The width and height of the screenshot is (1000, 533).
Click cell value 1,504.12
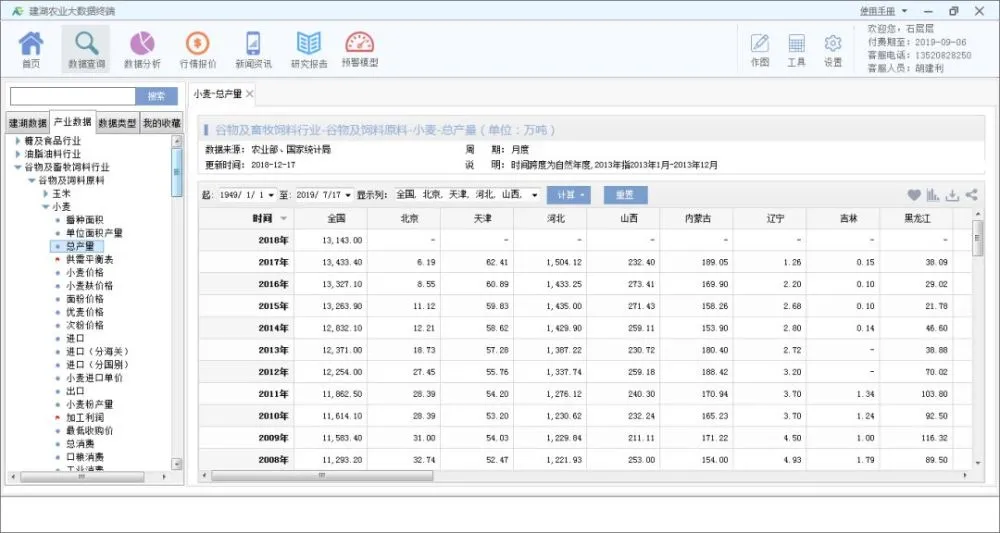pos(564,262)
